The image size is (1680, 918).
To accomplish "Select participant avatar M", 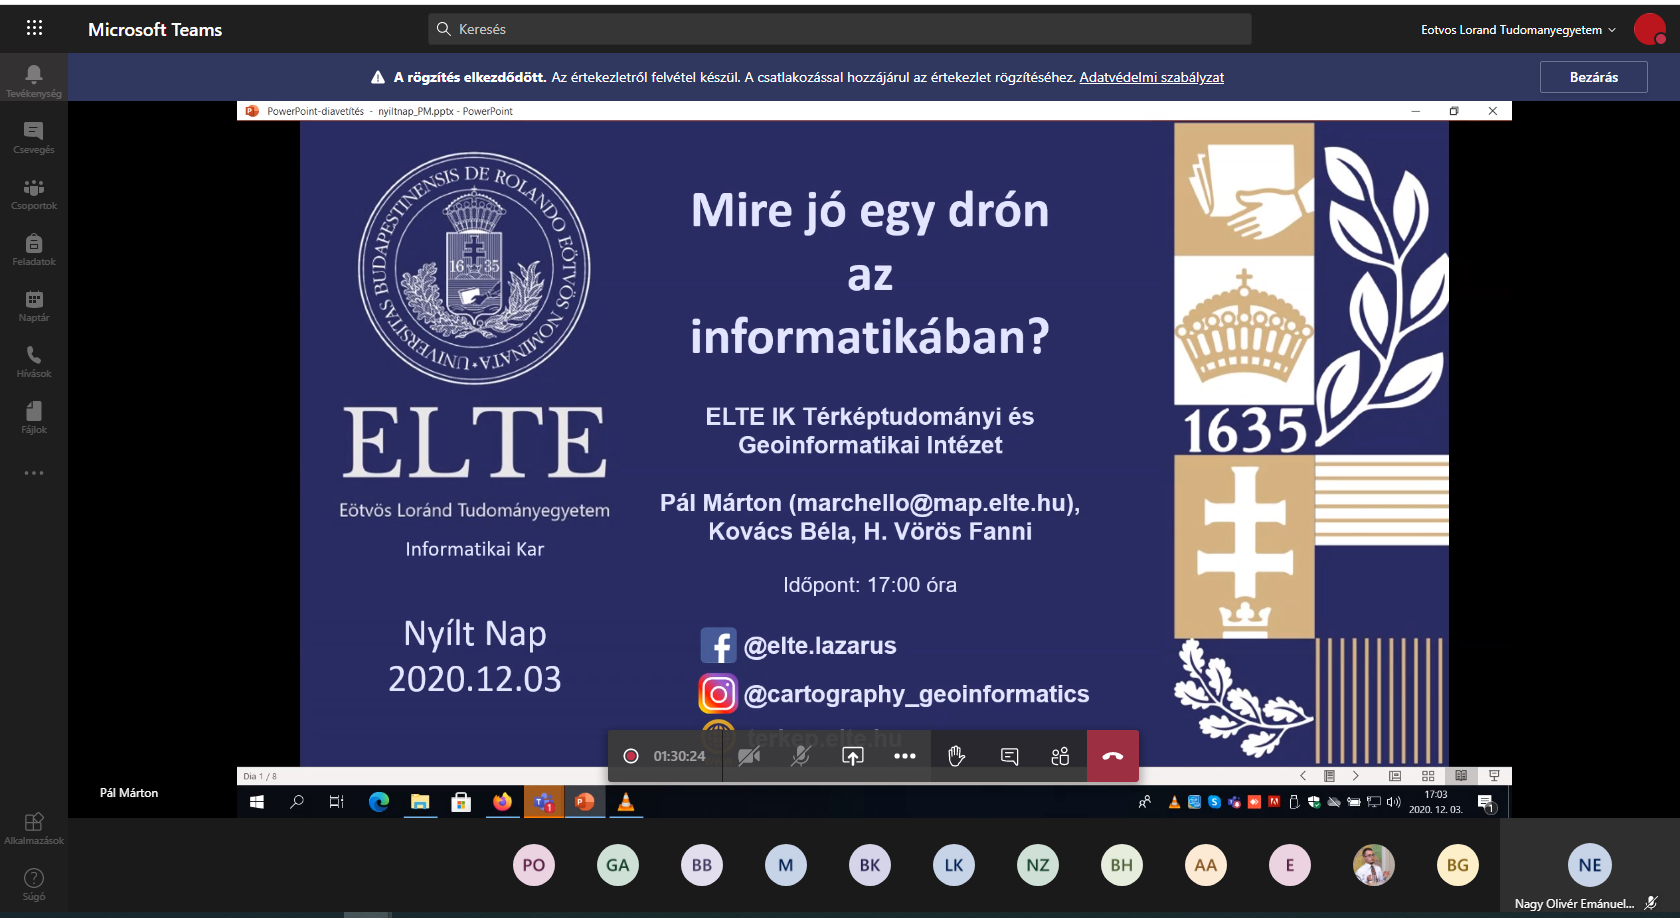I will pyautogui.click(x=786, y=865).
